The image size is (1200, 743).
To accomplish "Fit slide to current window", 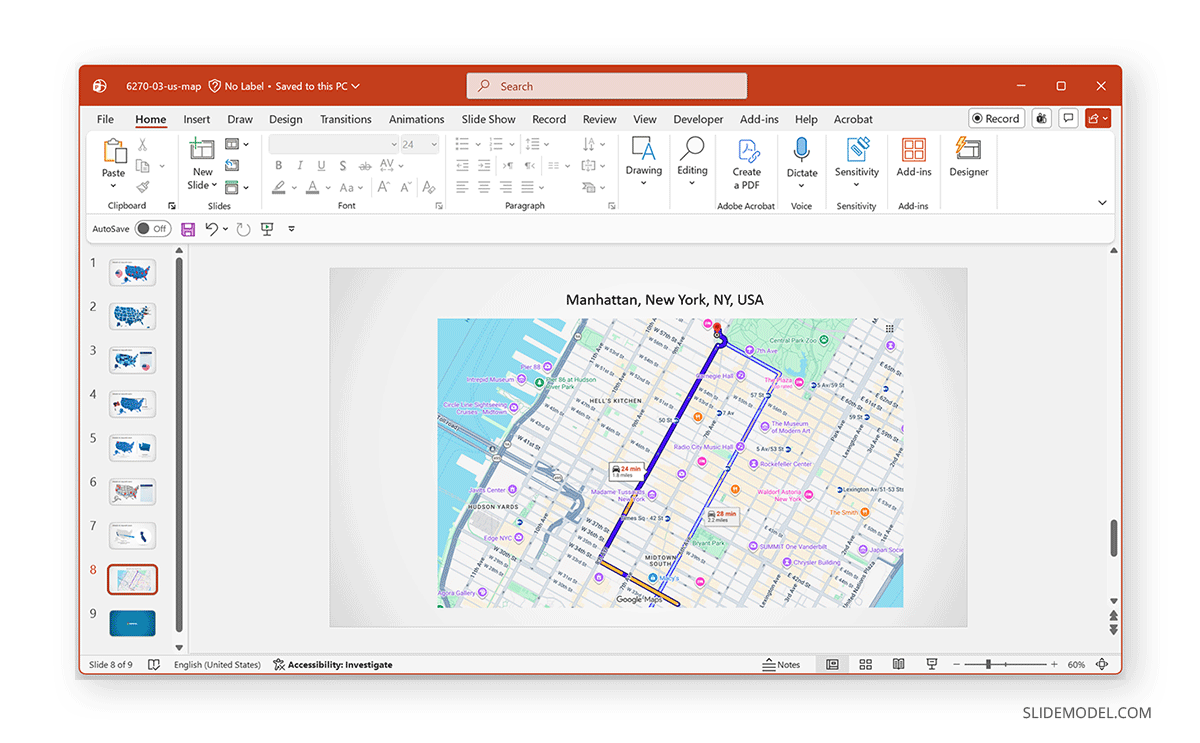I will [x=1102, y=664].
